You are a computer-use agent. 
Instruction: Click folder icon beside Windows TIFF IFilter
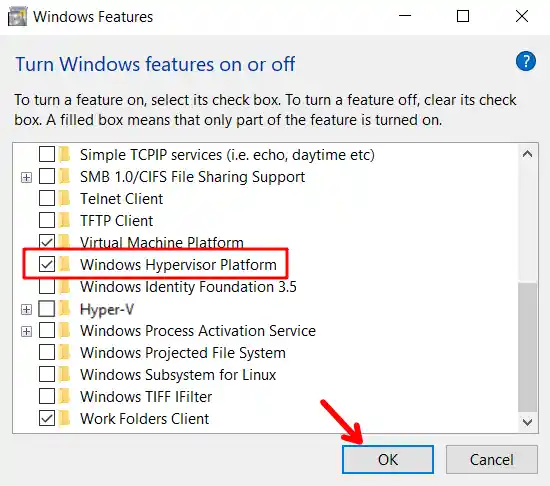click(x=65, y=397)
